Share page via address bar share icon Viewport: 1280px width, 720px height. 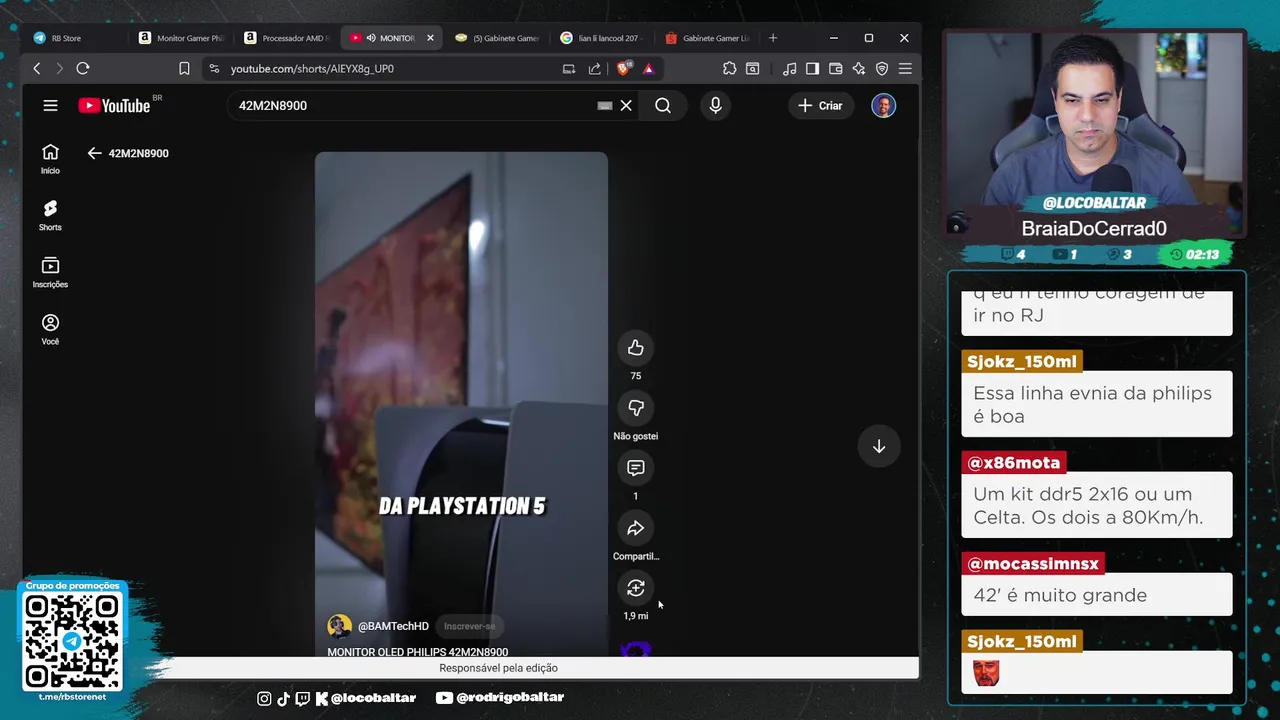pos(595,68)
